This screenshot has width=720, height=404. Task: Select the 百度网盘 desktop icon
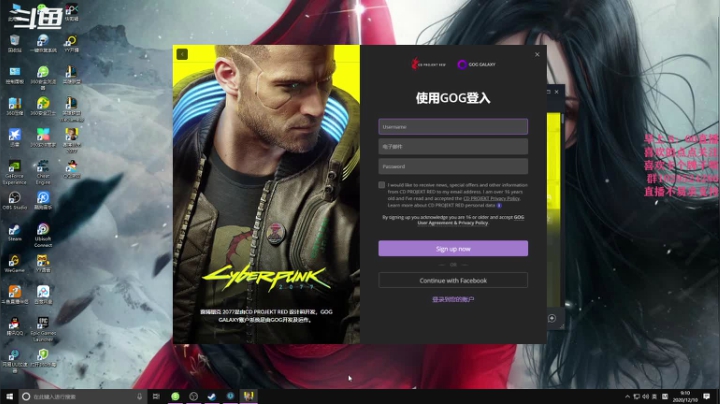tap(43, 295)
